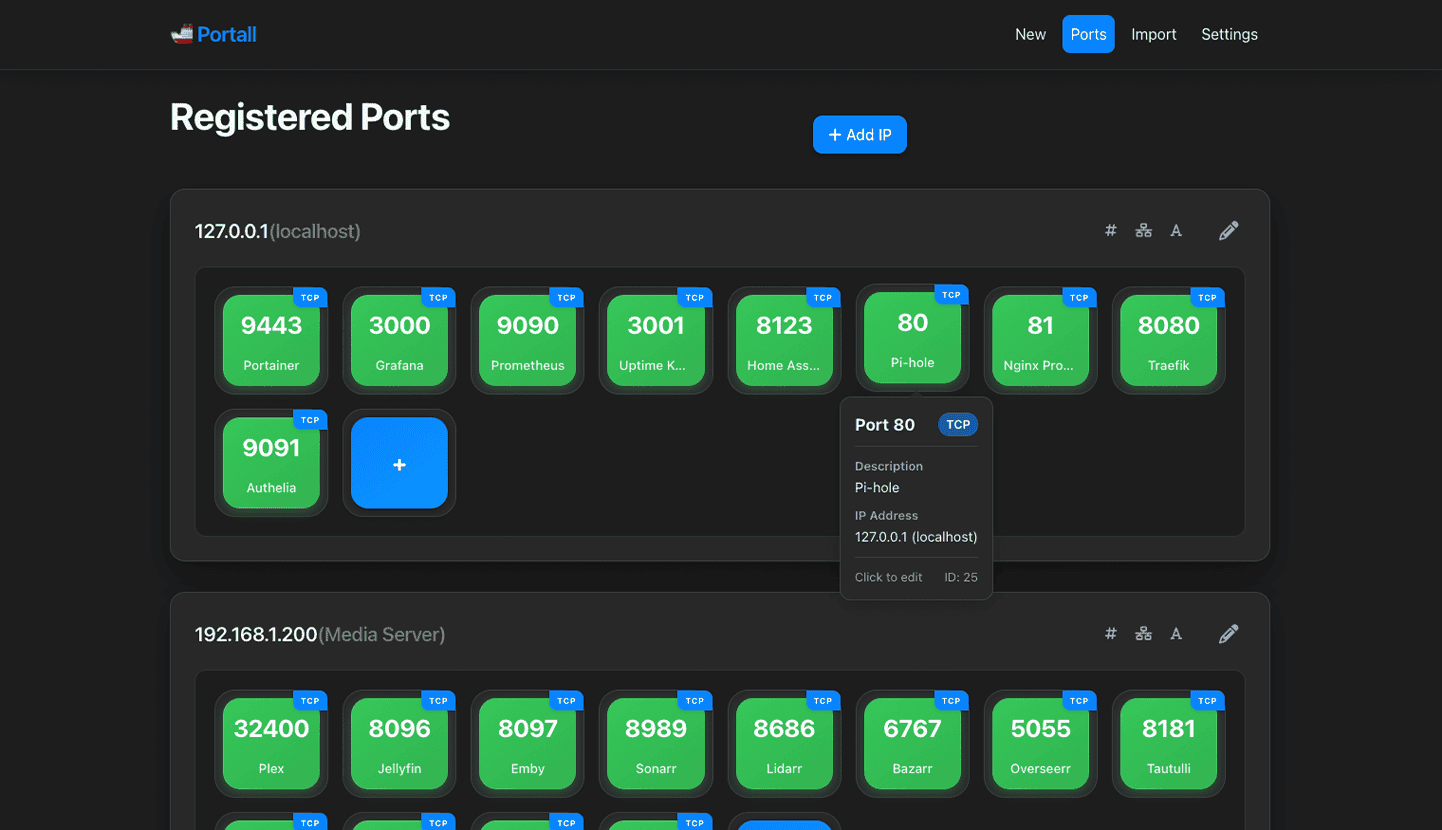Click the 192.168.1.200 (Media Server) heading

click(320, 634)
